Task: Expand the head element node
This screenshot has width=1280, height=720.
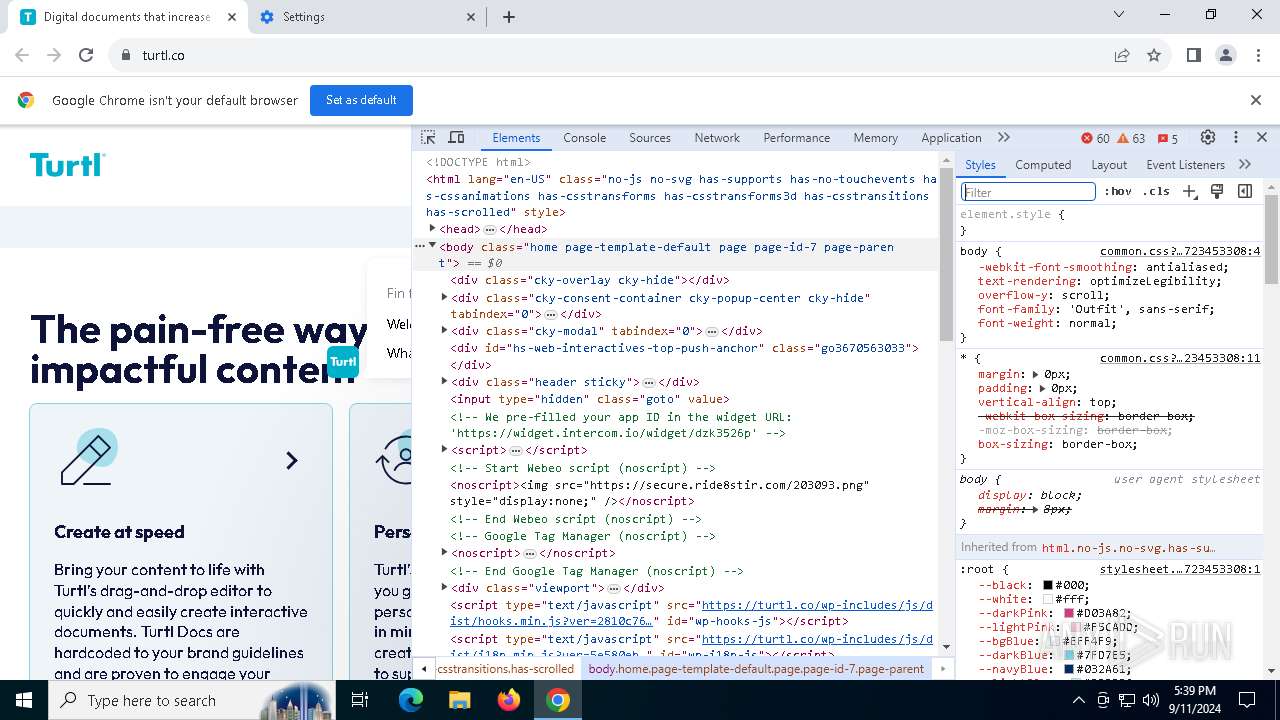Action: pos(433,229)
